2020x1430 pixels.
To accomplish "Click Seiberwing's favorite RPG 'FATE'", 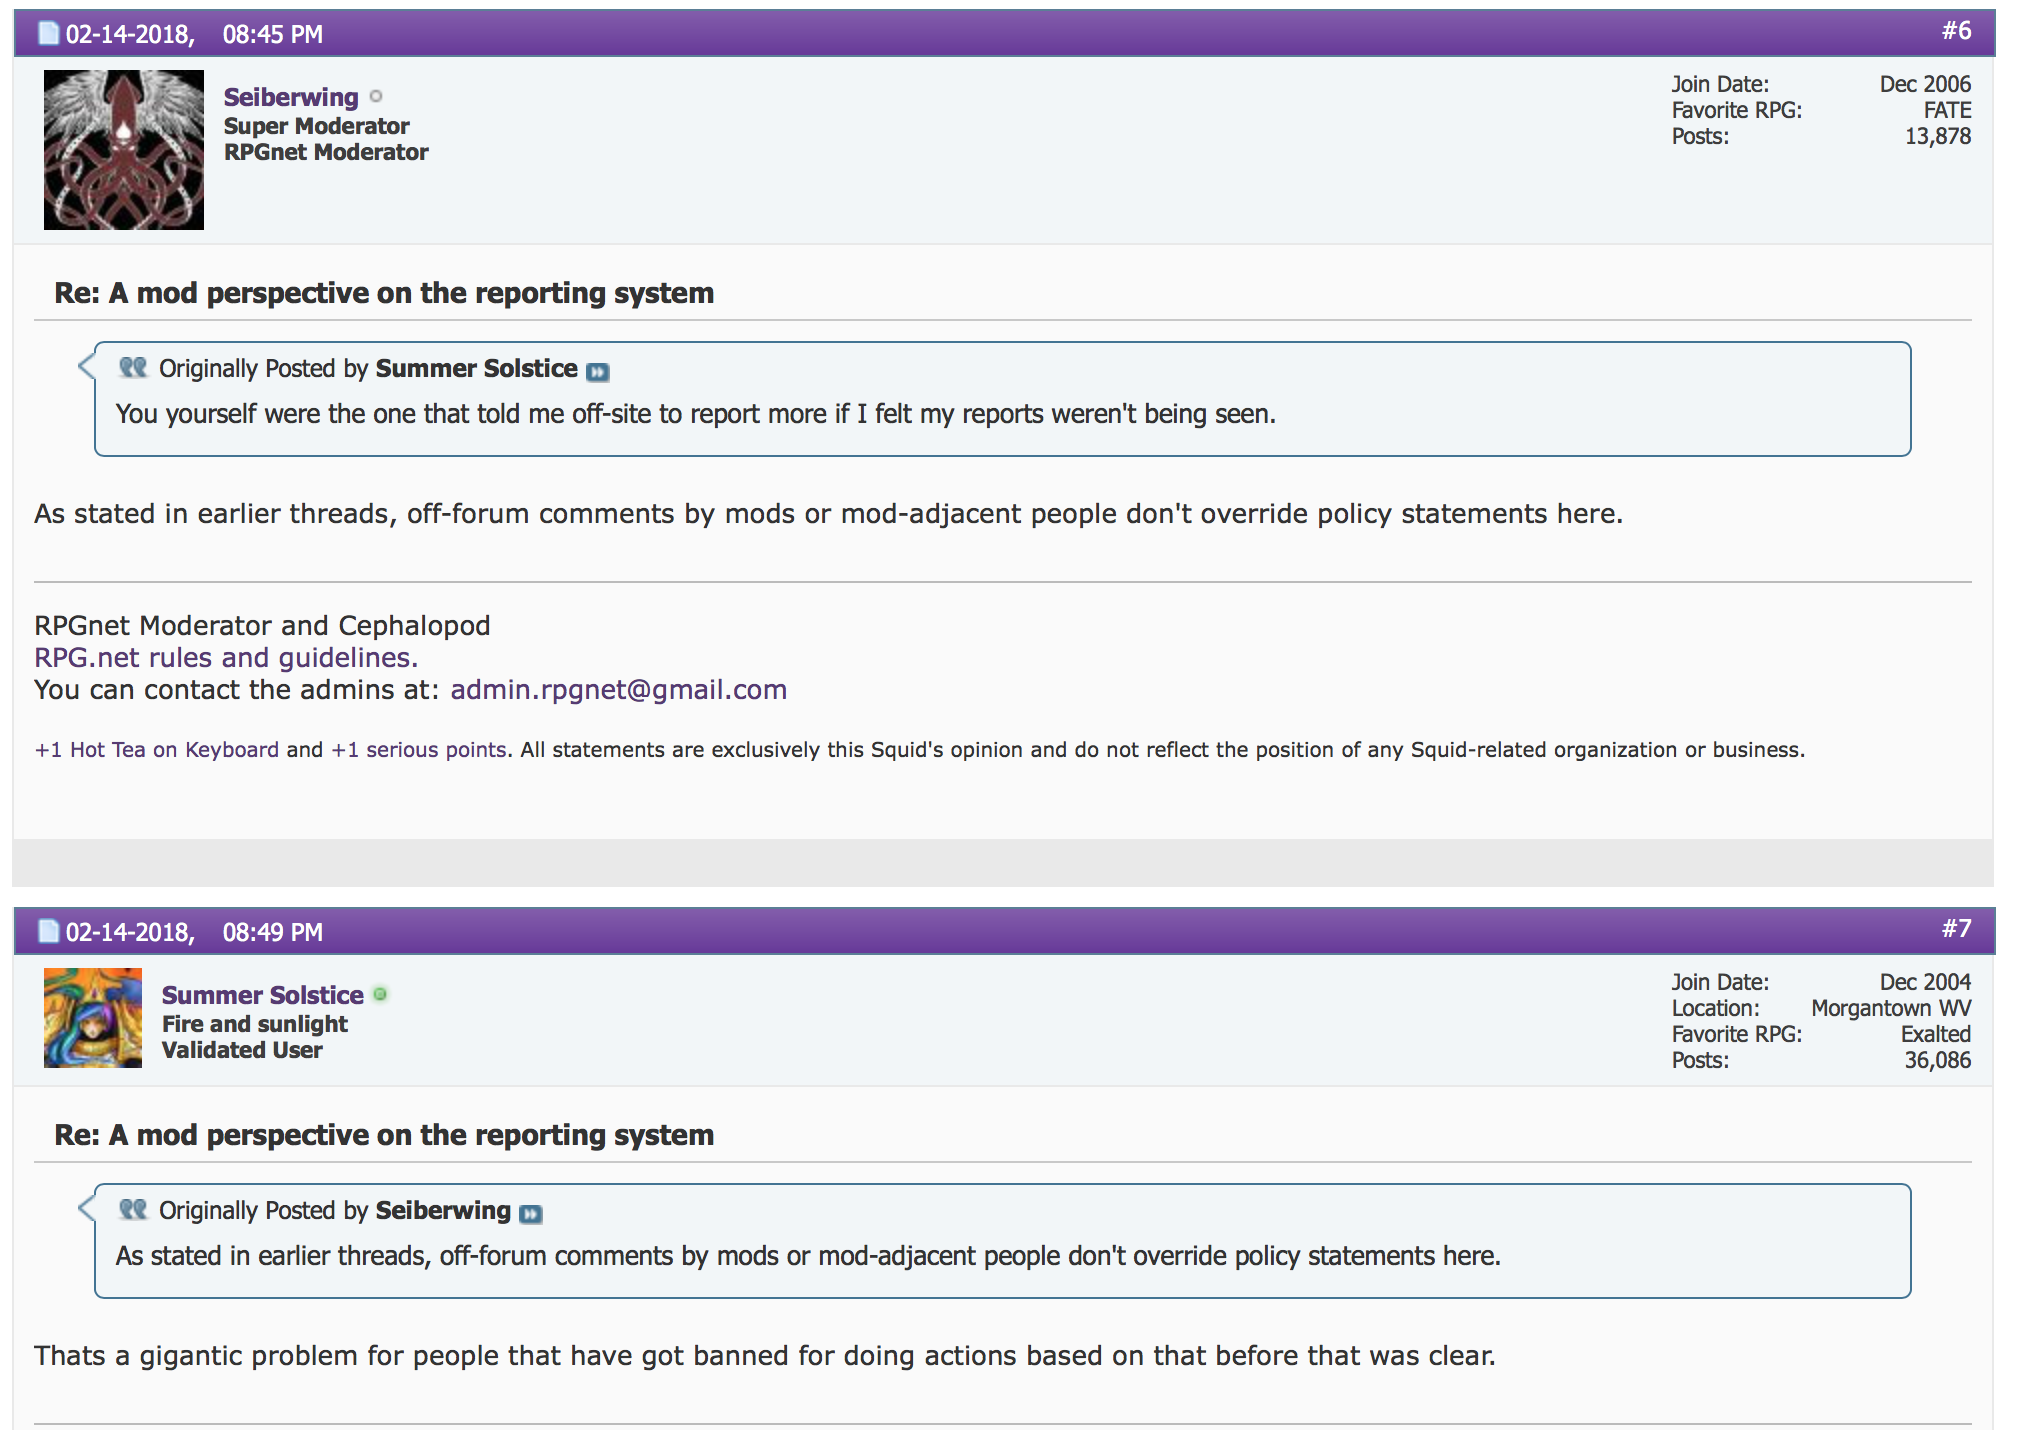I will 1948,110.
